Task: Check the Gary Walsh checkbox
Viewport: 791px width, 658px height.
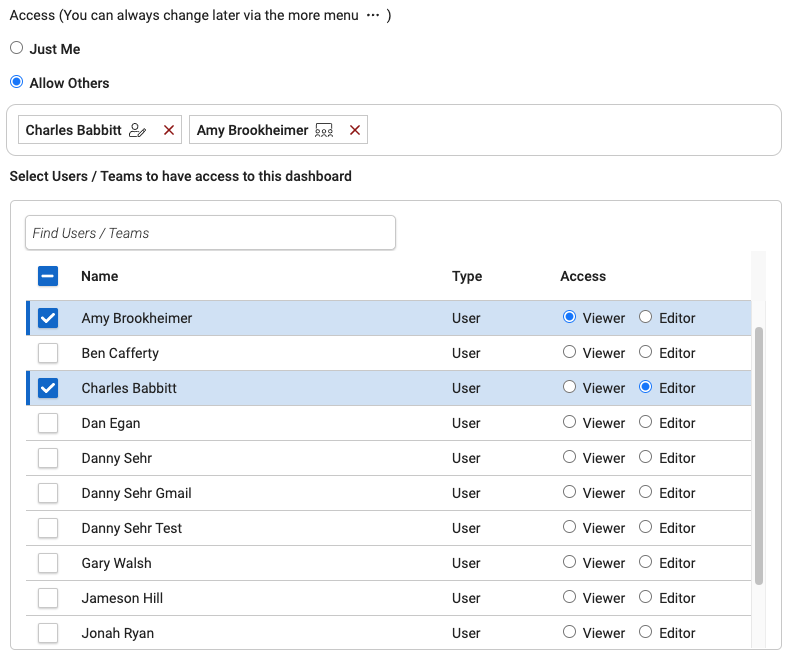Action: coord(48,563)
